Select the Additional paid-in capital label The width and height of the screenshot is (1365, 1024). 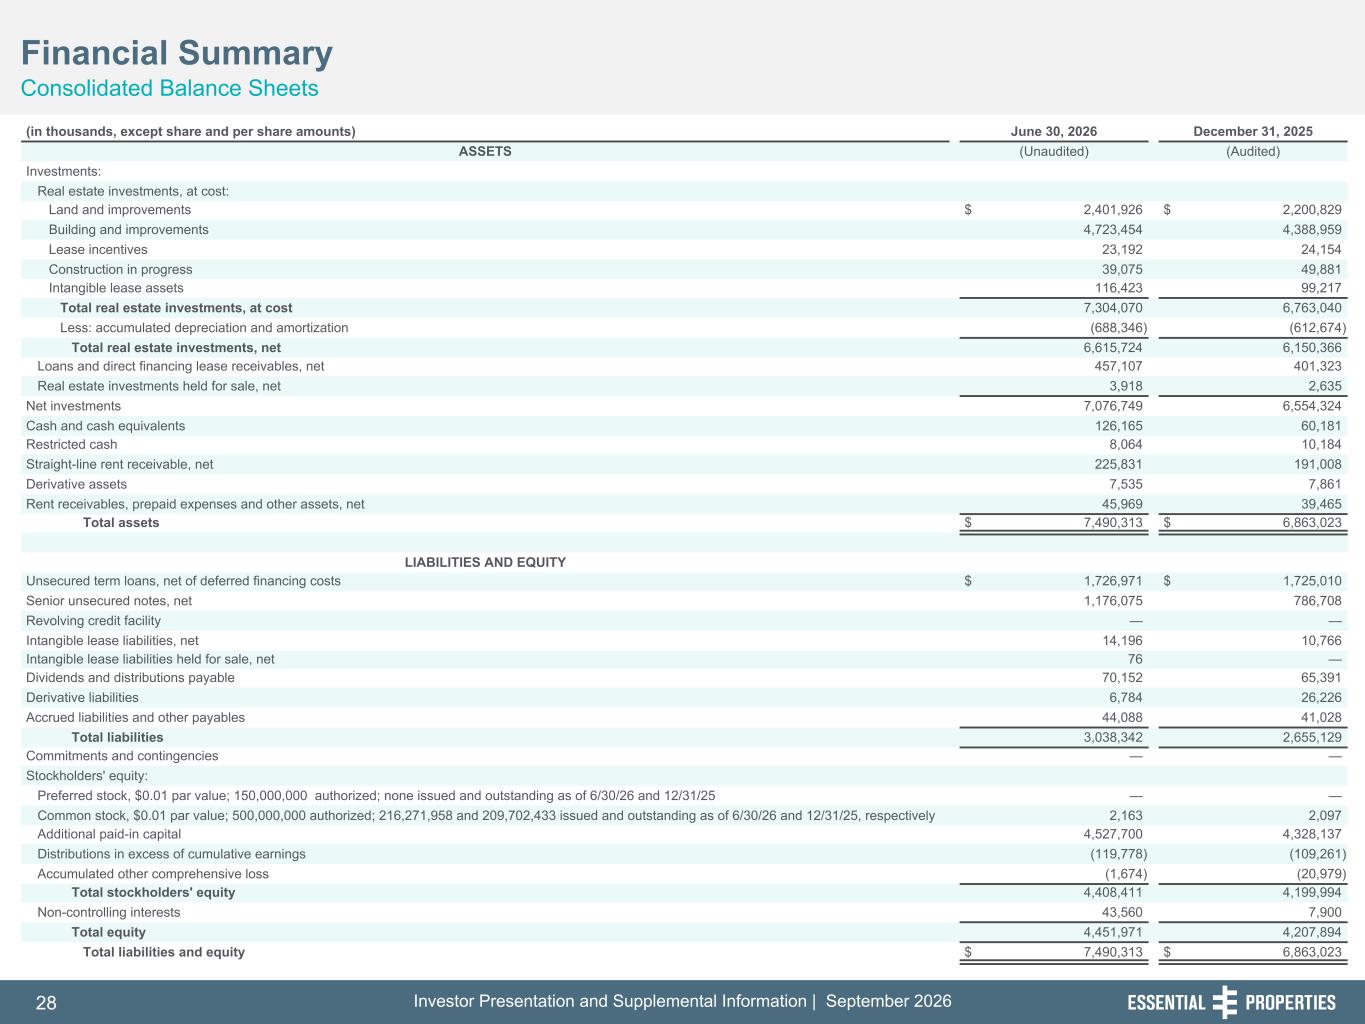tap(109, 834)
